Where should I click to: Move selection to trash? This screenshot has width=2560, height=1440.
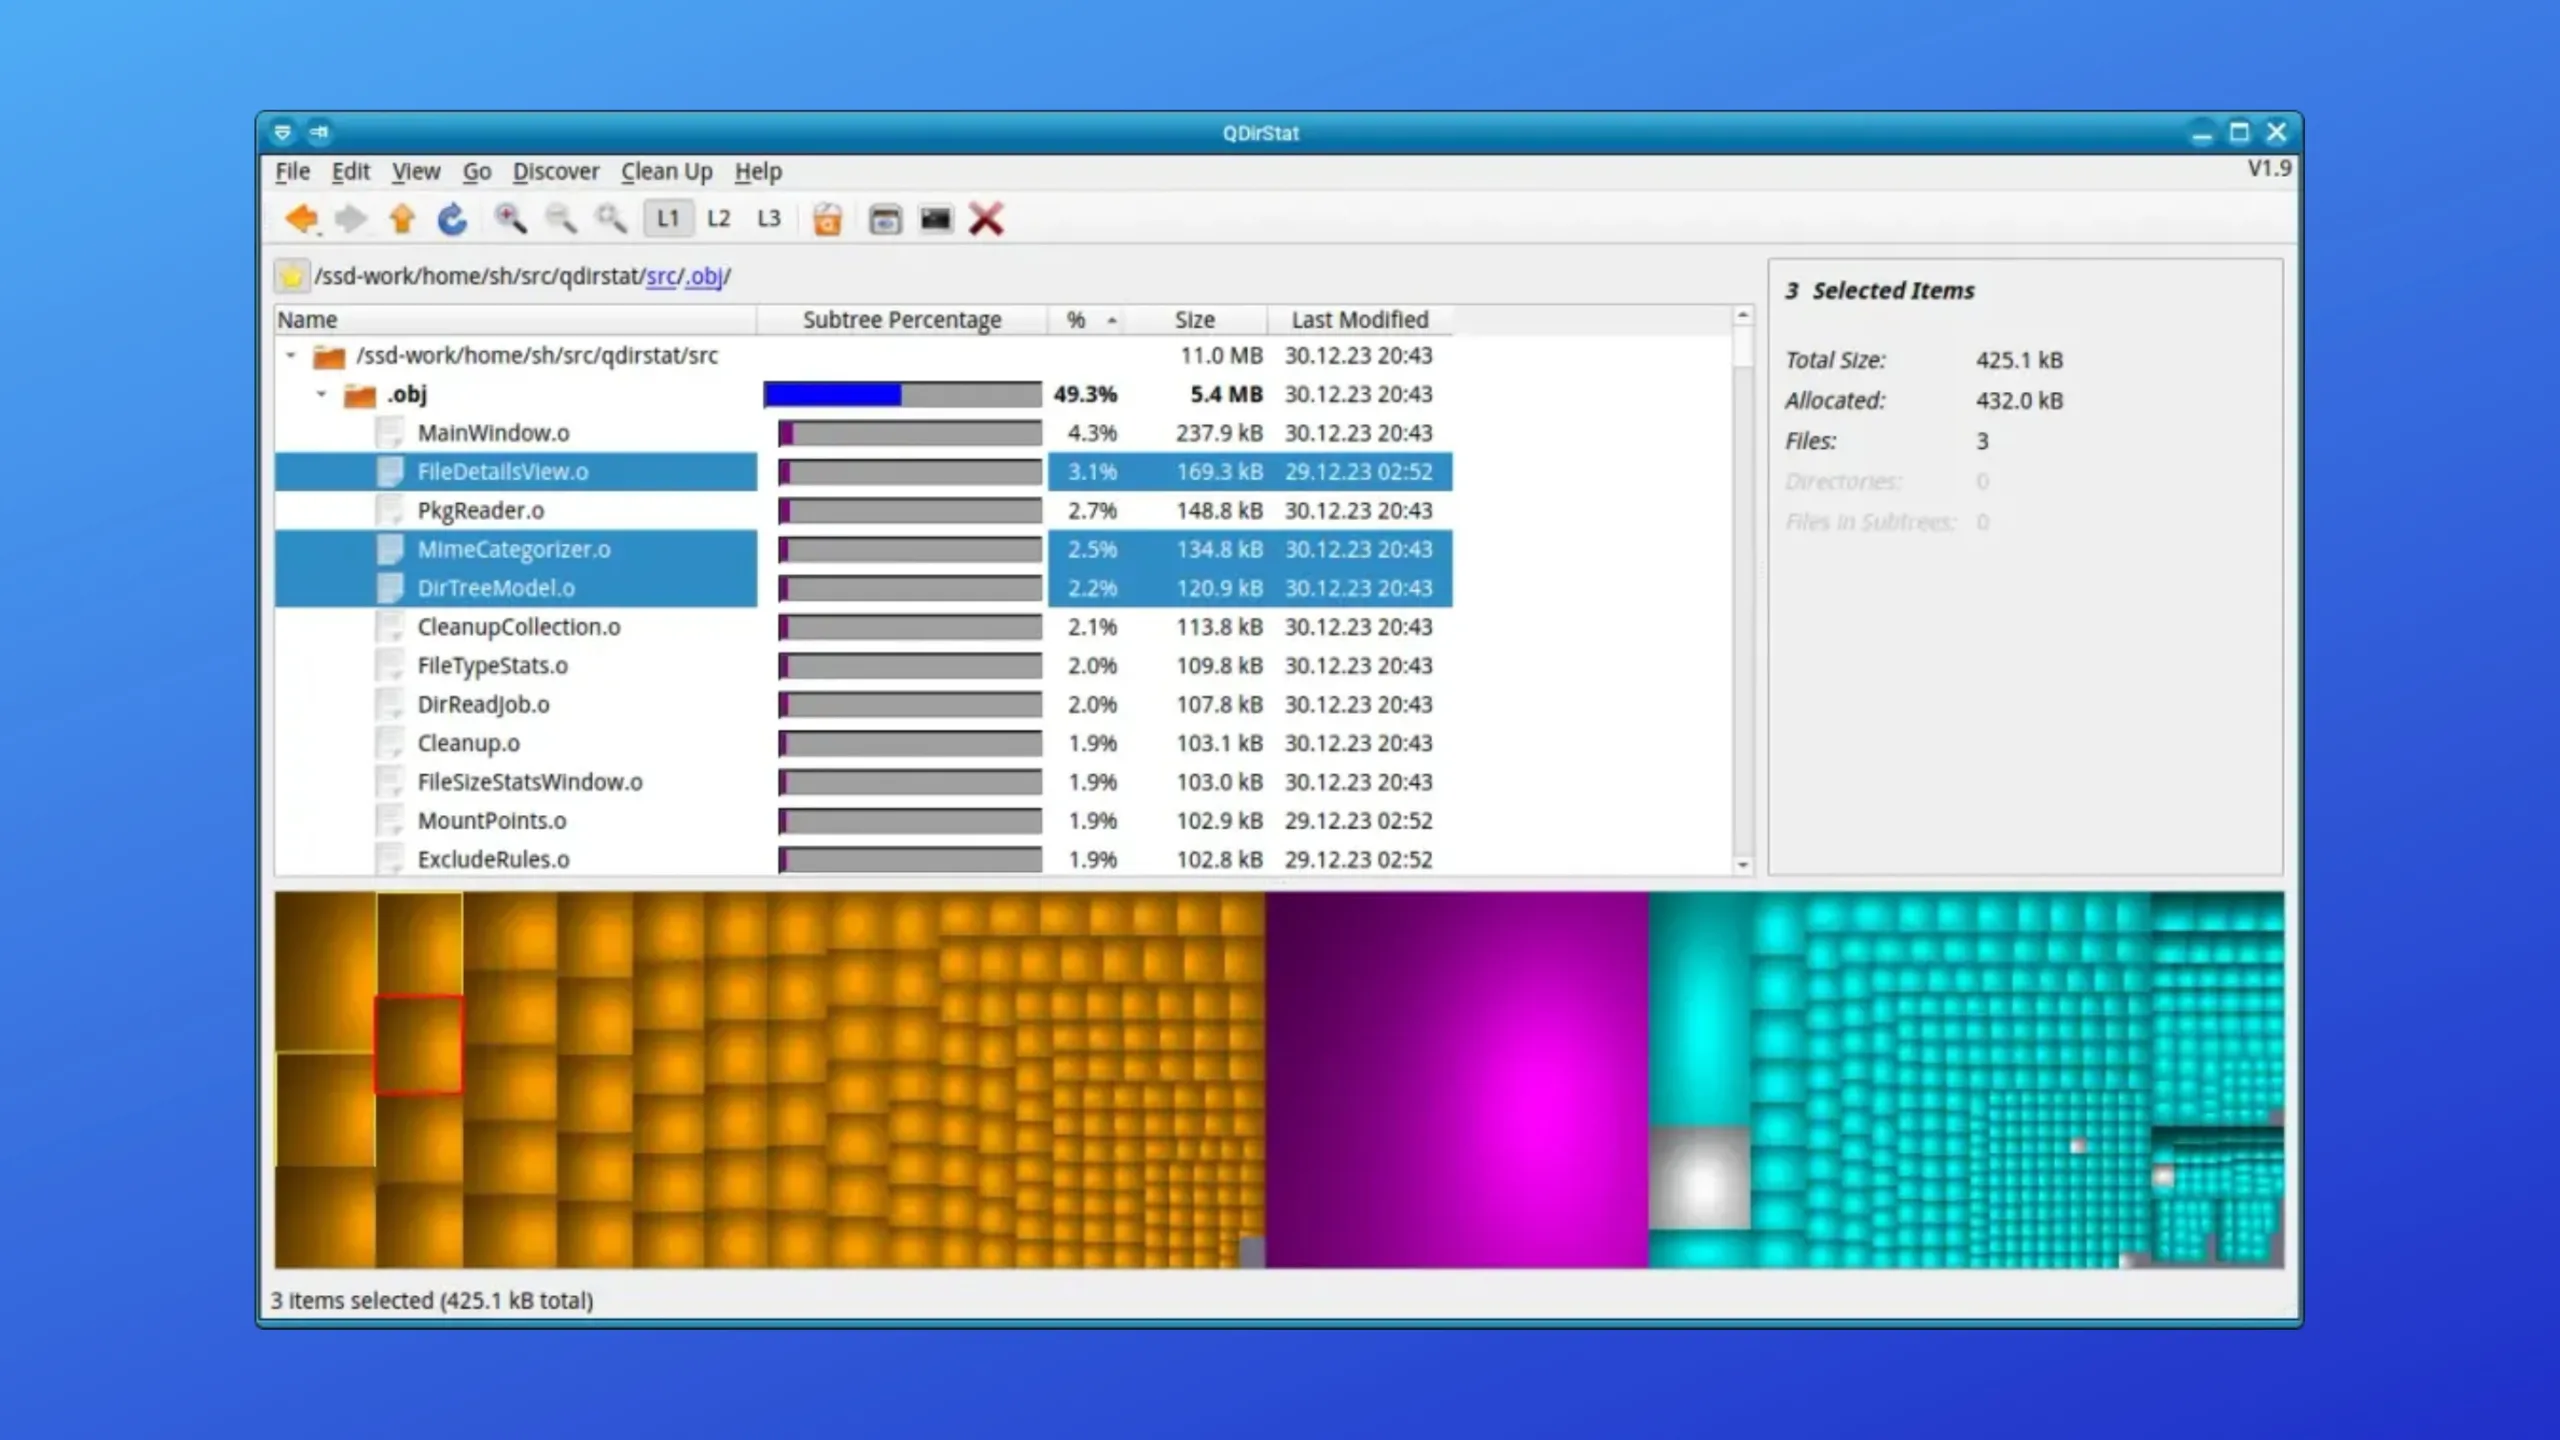click(x=827, y=218)
